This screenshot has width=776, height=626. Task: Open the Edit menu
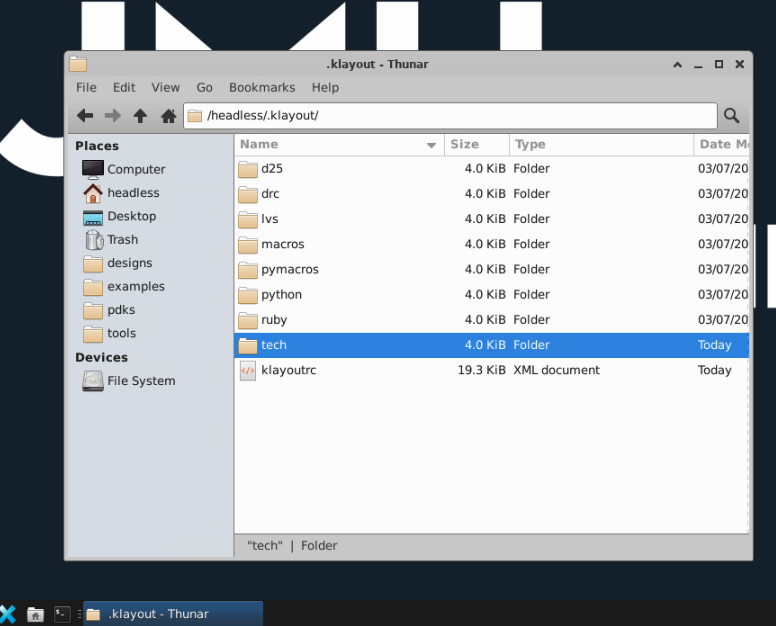tap(124, 88)
